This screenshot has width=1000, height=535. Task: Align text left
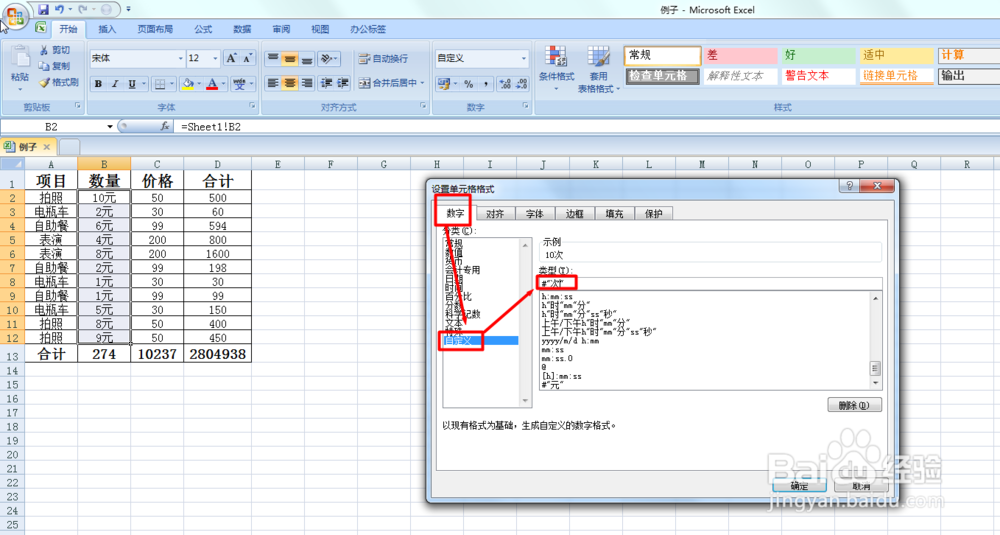point(273,83)
